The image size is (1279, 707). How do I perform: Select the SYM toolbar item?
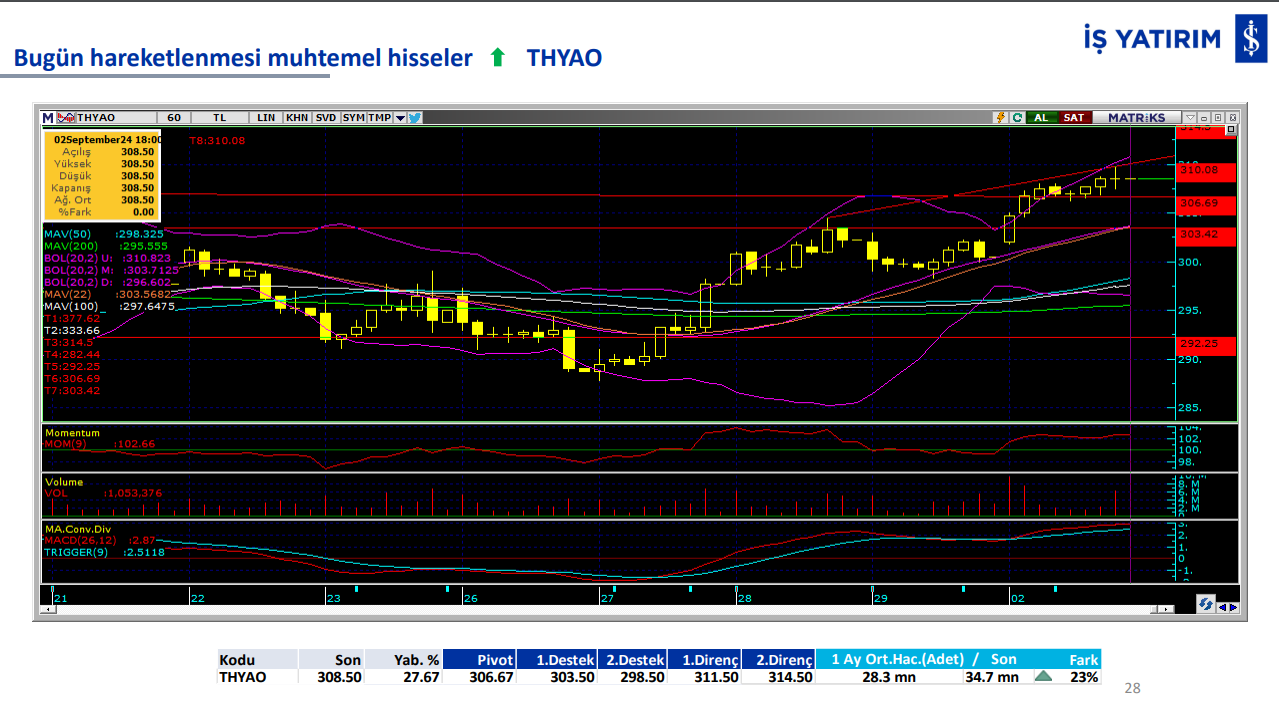coord(353,118)
